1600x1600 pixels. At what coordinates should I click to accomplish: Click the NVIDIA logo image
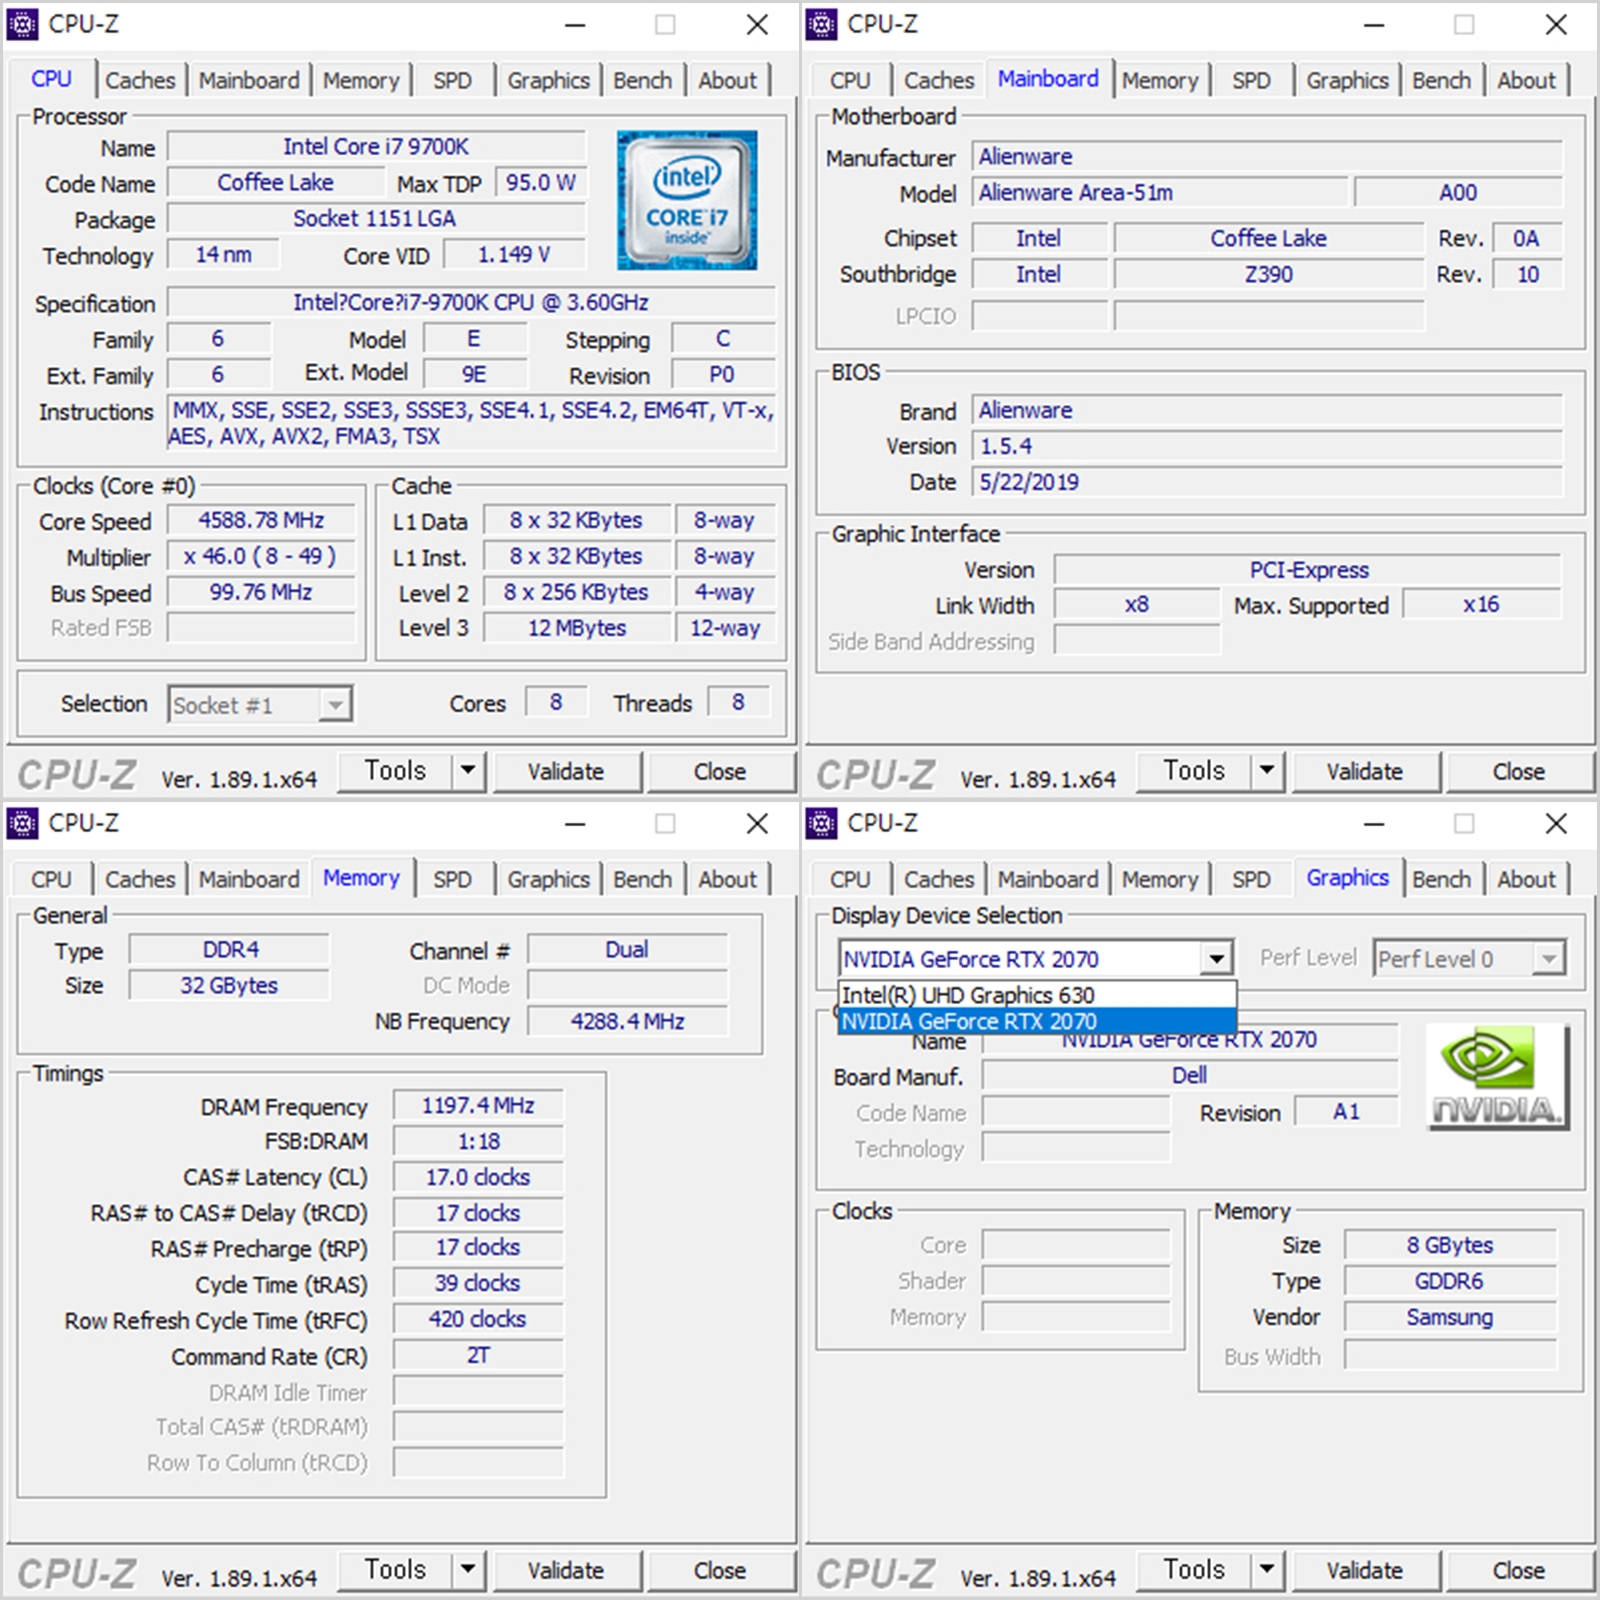pyautogui.click(x=1497, y=1078)
